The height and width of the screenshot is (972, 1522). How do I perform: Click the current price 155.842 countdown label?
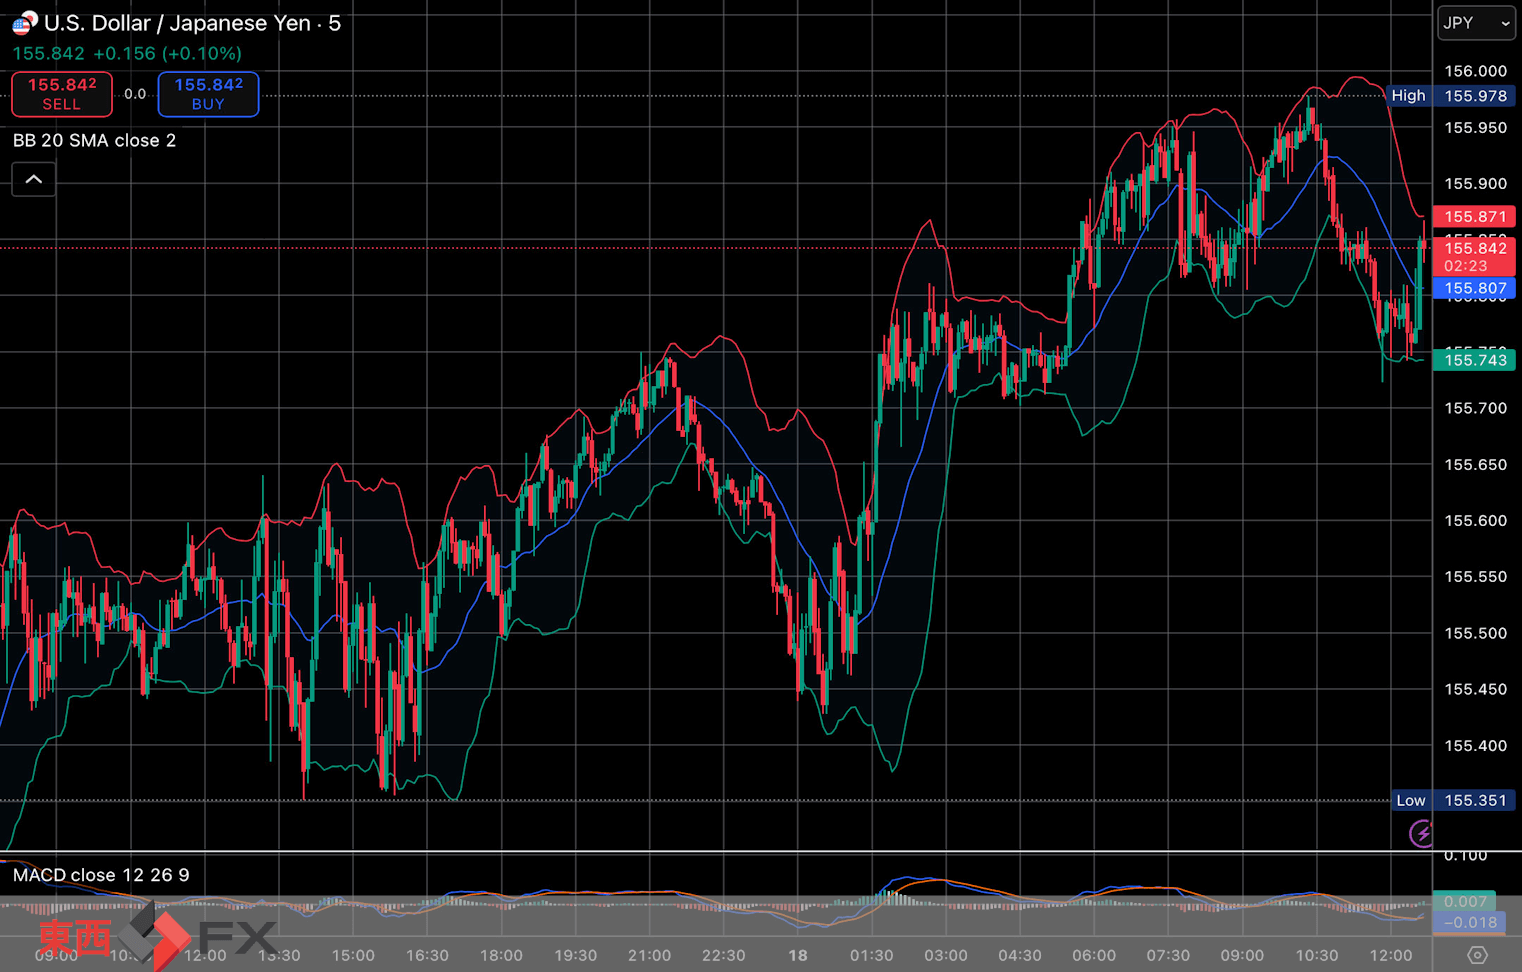(1474, 256)
